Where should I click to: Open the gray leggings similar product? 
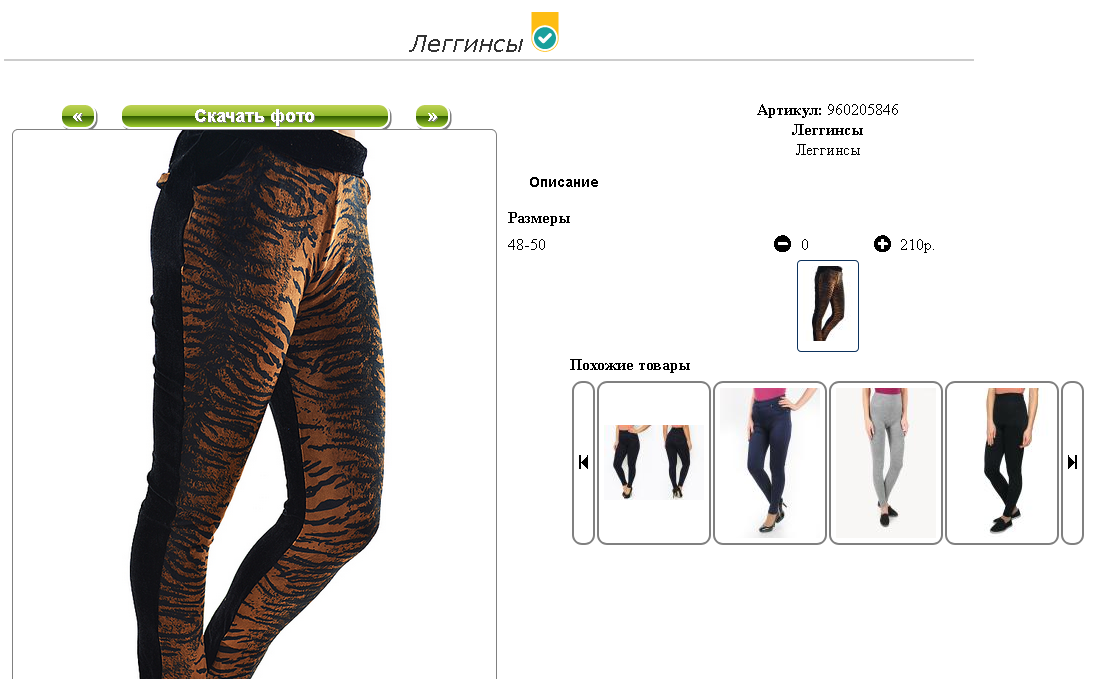[886, 462]
